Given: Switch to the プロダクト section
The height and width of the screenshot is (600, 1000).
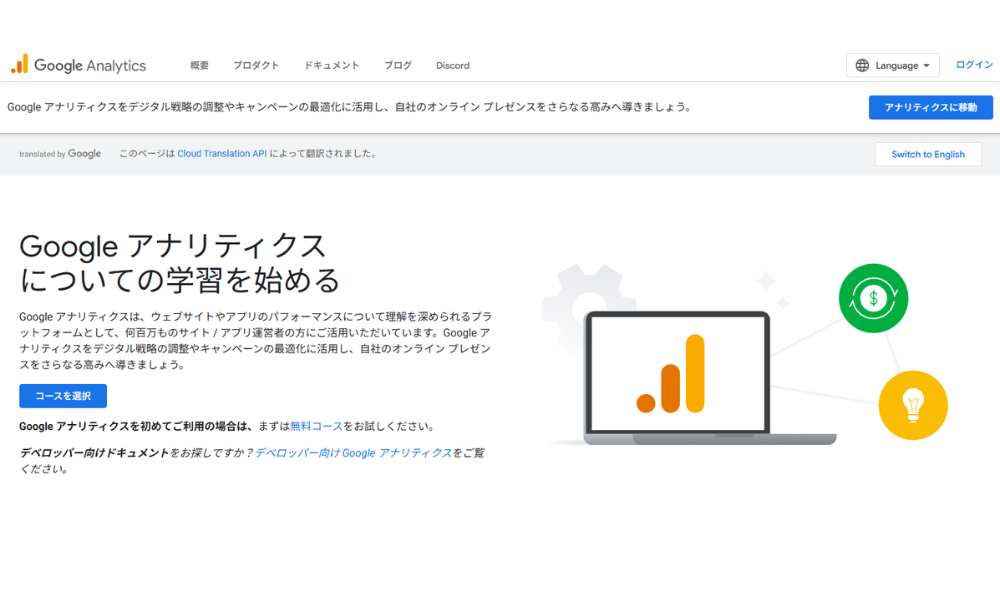Looking at the screenshot, I should 256,65.
